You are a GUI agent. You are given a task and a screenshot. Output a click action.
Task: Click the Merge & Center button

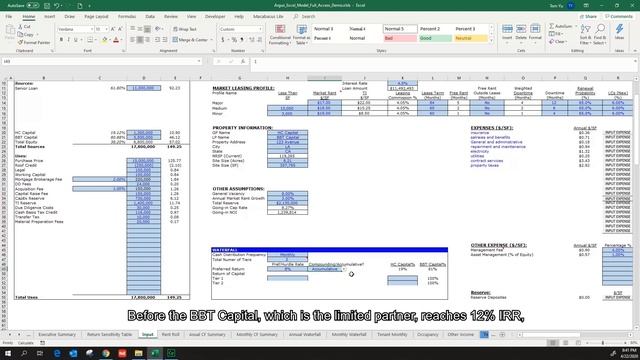pyautogui.click(x=190, y=40)
